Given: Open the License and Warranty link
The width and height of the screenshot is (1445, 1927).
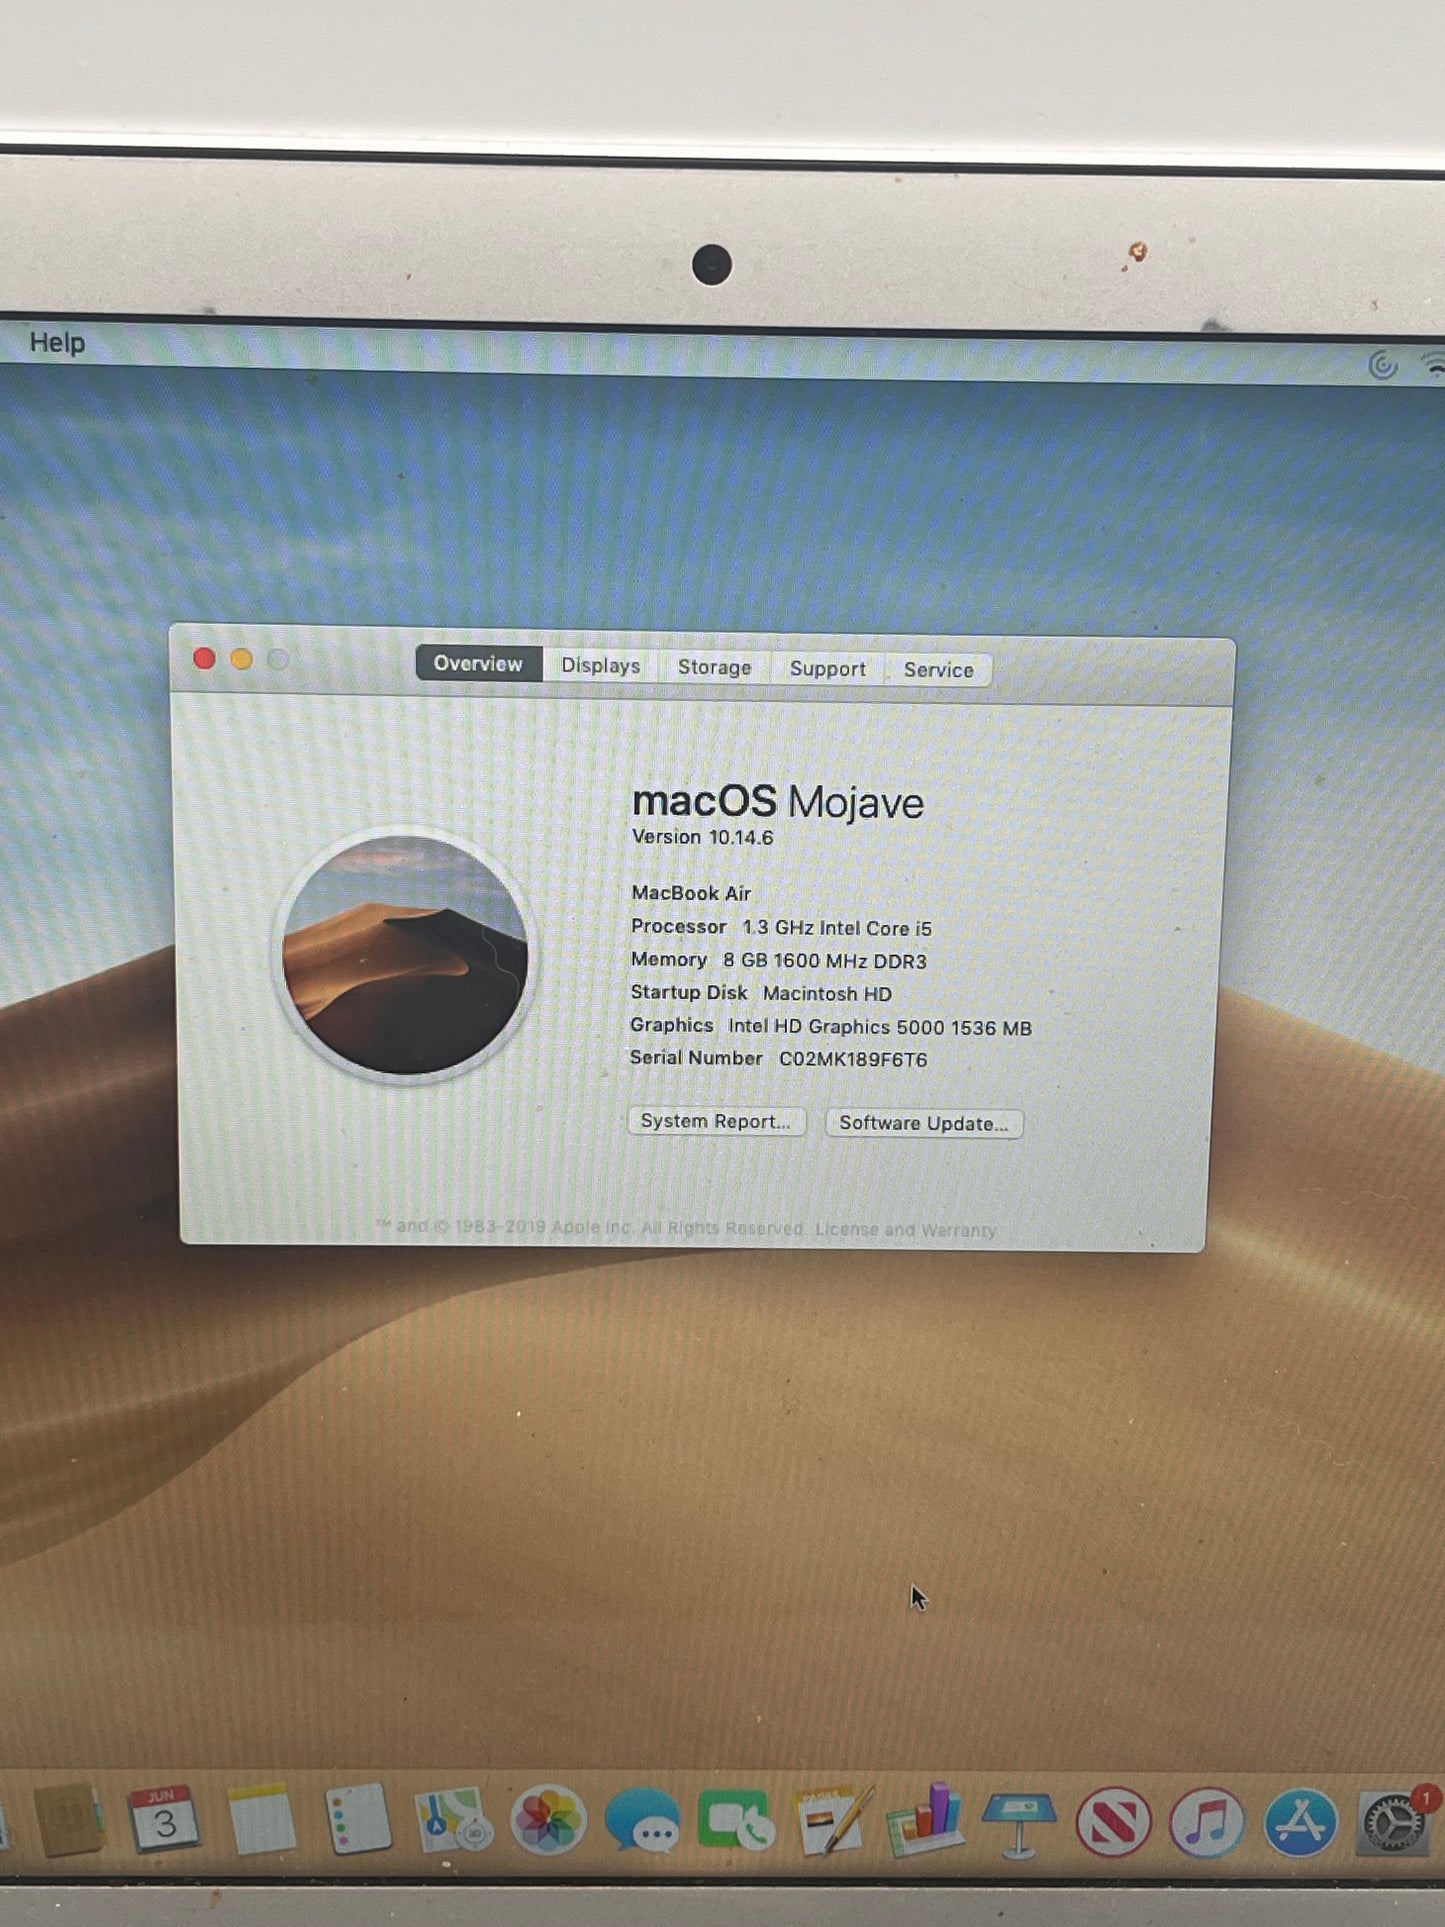Looking at the screenshot, I should coord(906,1230).
